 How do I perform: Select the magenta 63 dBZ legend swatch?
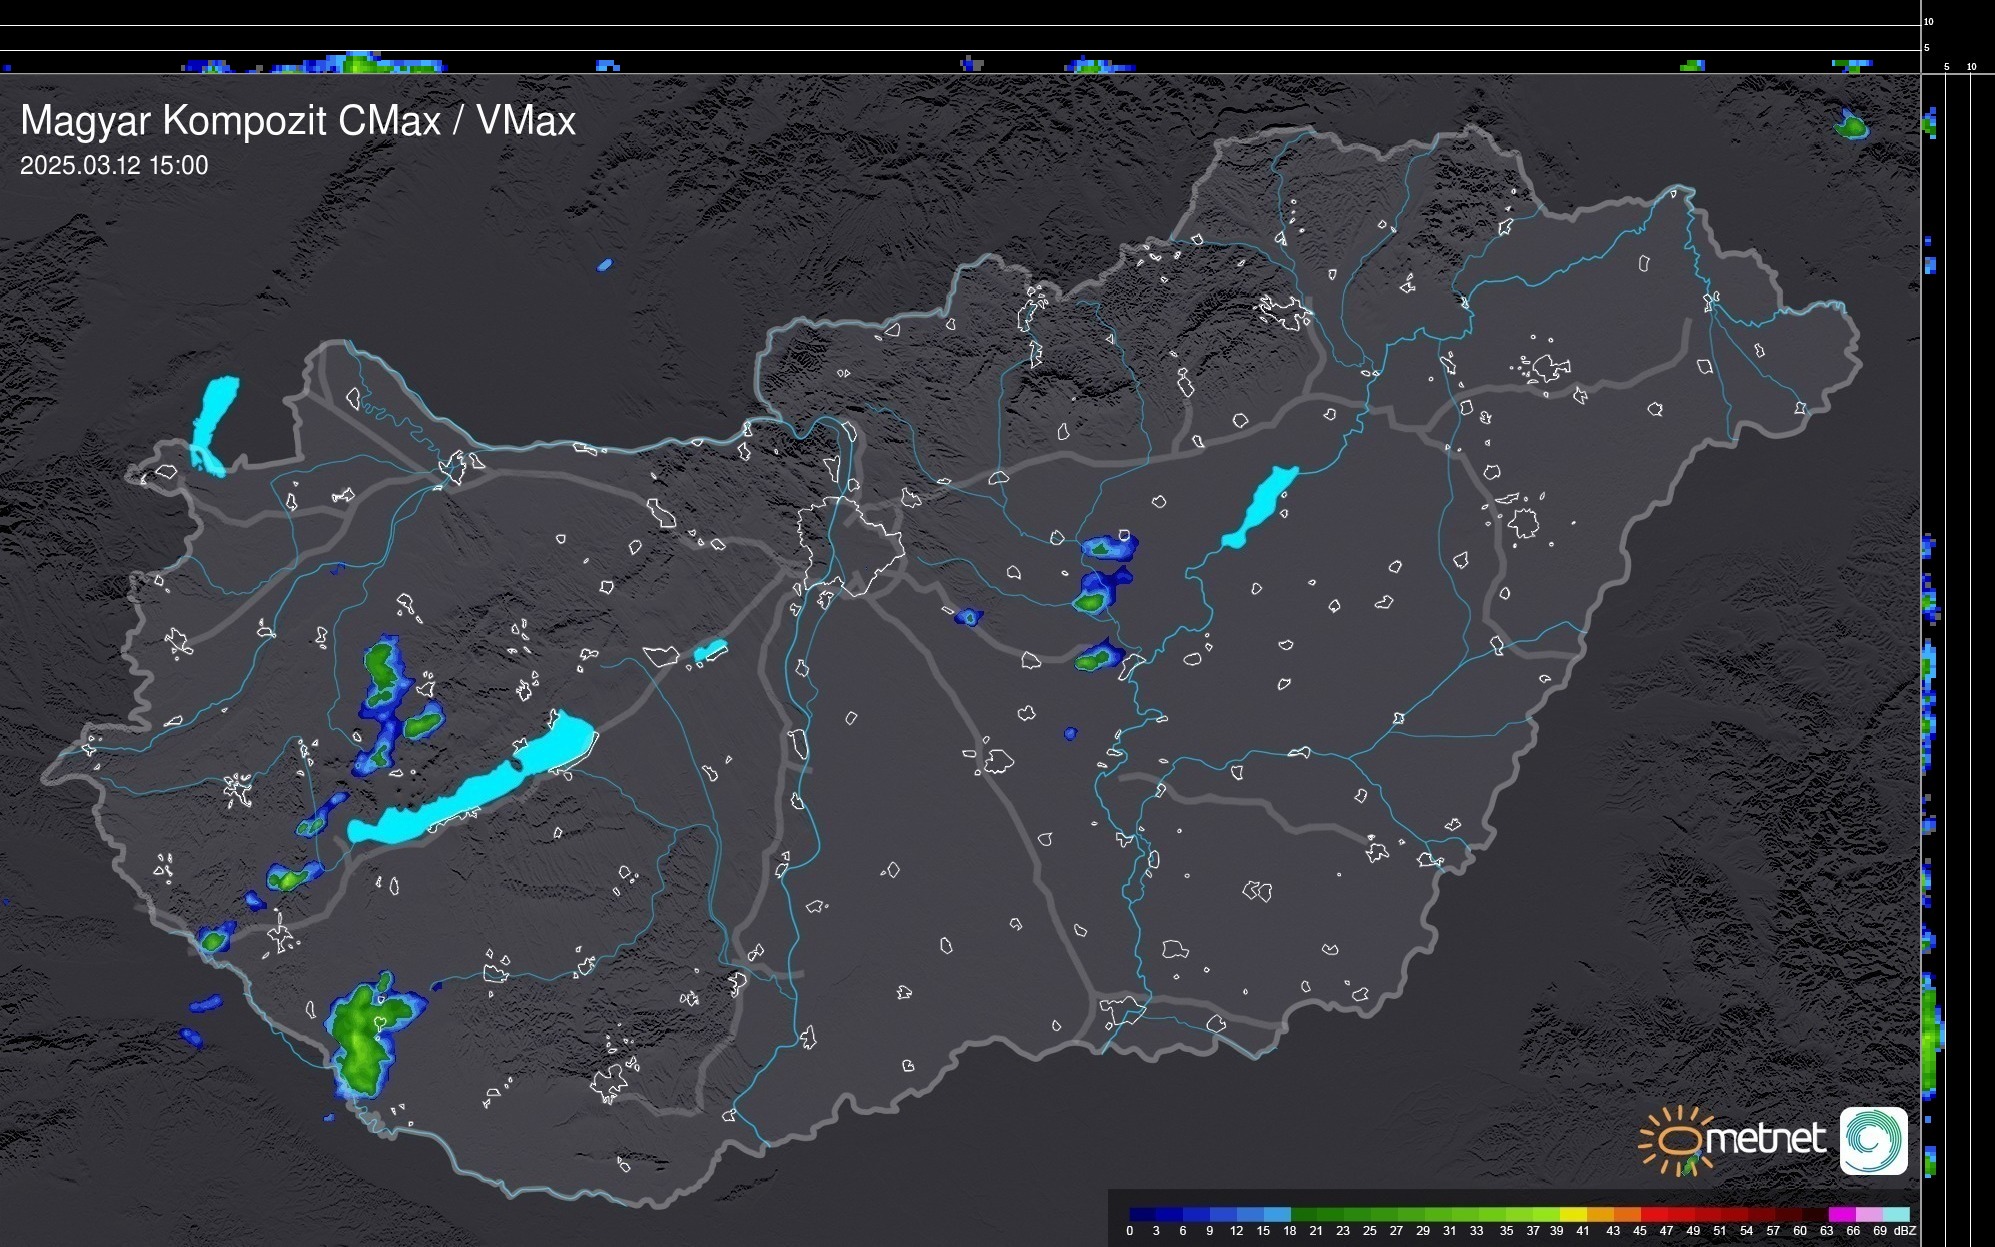[x=1841, y=1214]
